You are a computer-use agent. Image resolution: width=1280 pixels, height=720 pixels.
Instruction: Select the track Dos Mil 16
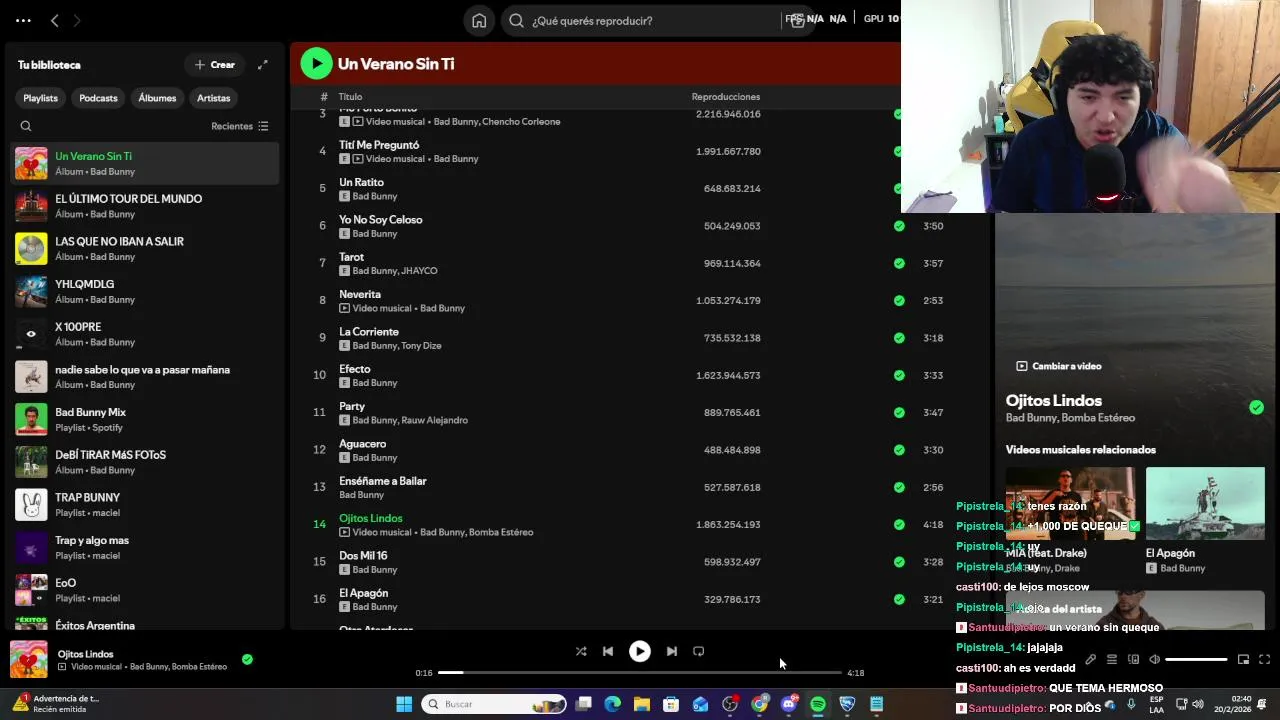click(x=363, y=555)
